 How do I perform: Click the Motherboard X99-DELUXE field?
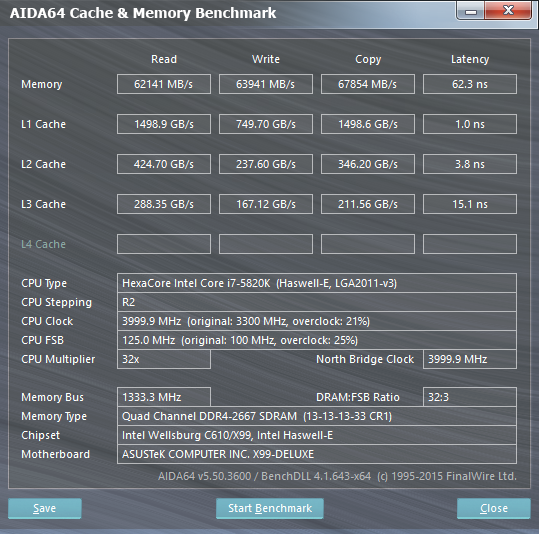point(317,454)
